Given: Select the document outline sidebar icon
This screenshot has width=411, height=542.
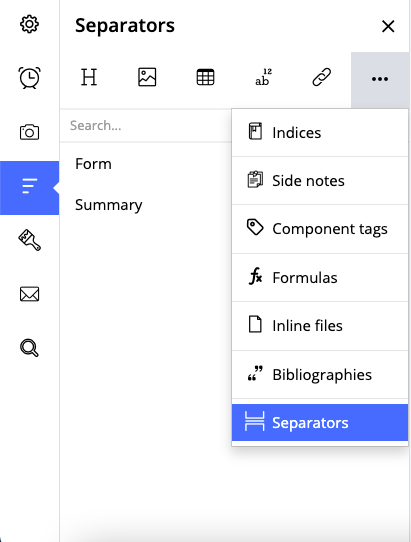Looking at the screenshot, I should tap(29, 188).
